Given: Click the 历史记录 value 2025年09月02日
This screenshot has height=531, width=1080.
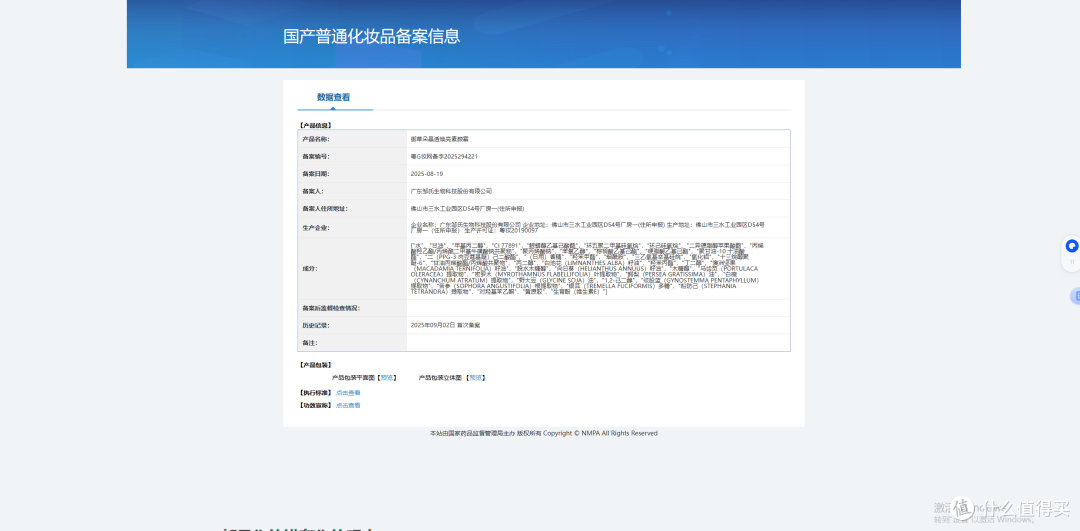Looking at the screenshot, I should point(445,324).
